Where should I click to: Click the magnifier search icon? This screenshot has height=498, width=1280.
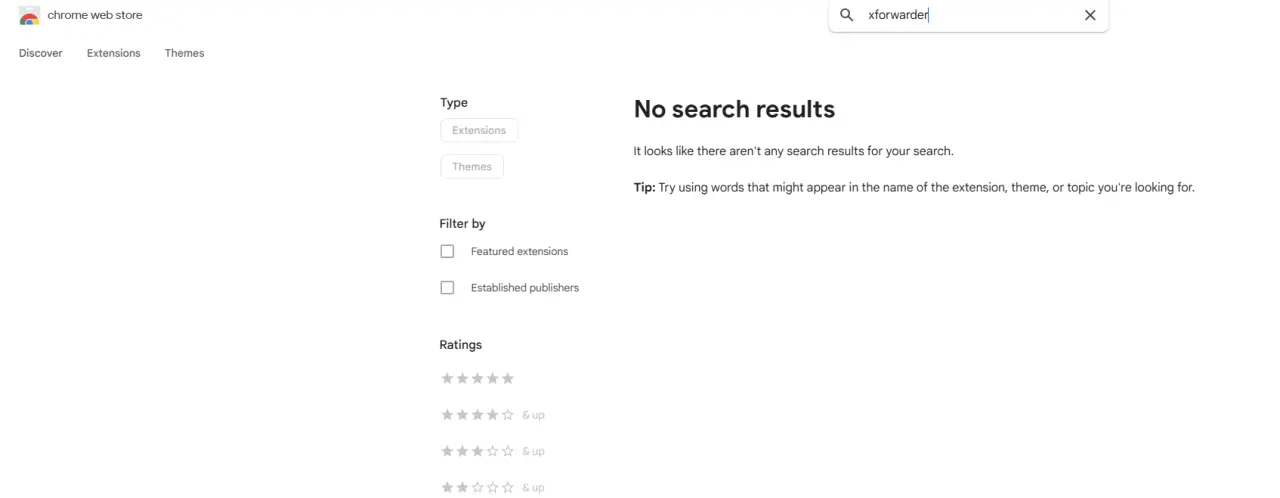click(847, 15)
